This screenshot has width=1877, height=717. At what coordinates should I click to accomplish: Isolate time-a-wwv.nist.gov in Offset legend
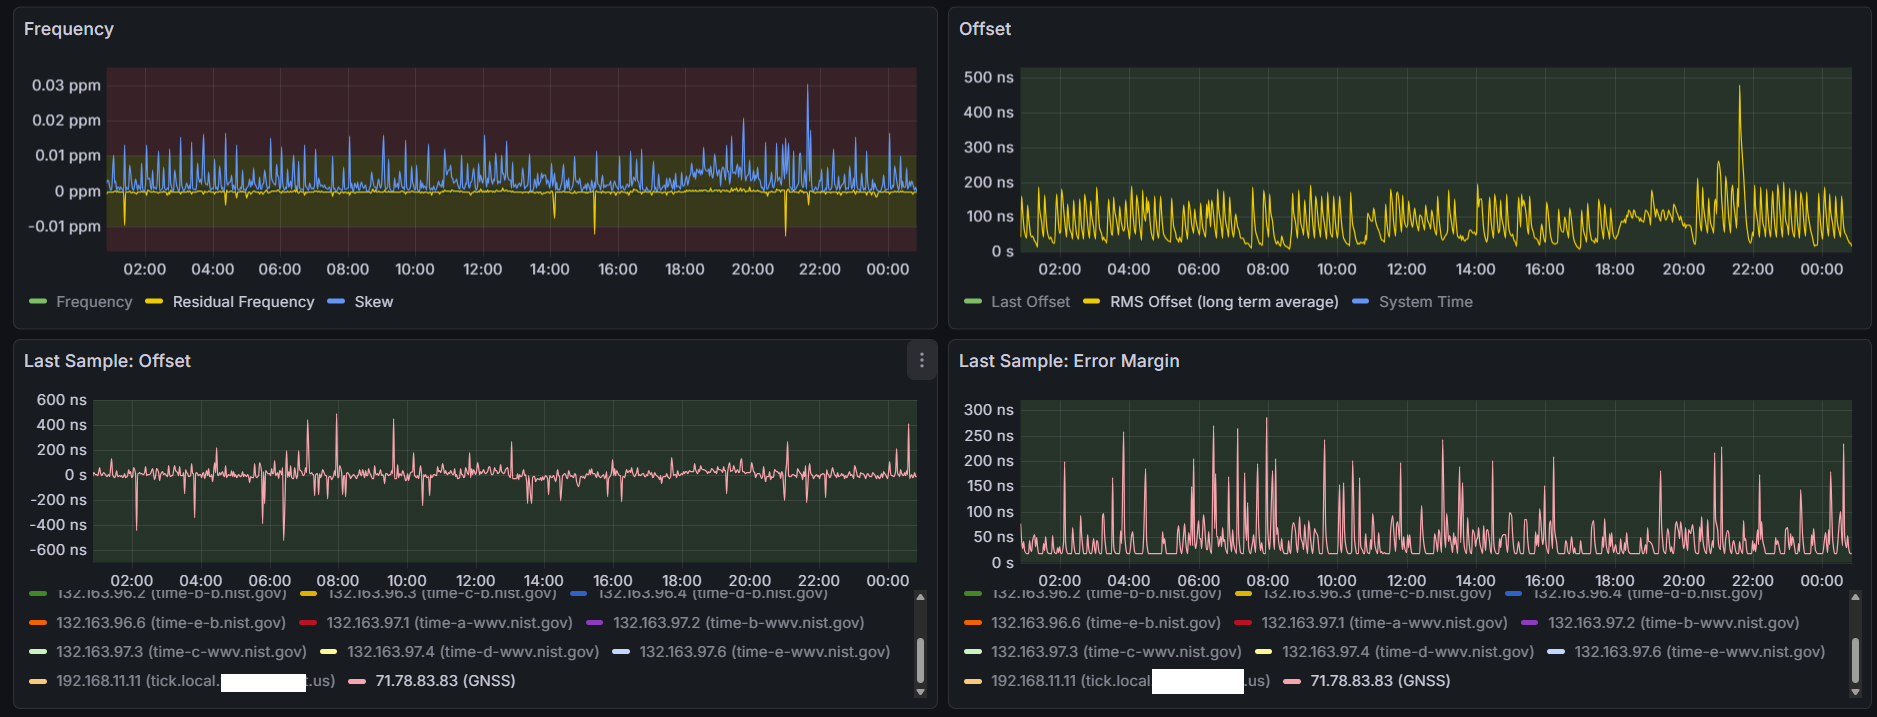[449, 623]
